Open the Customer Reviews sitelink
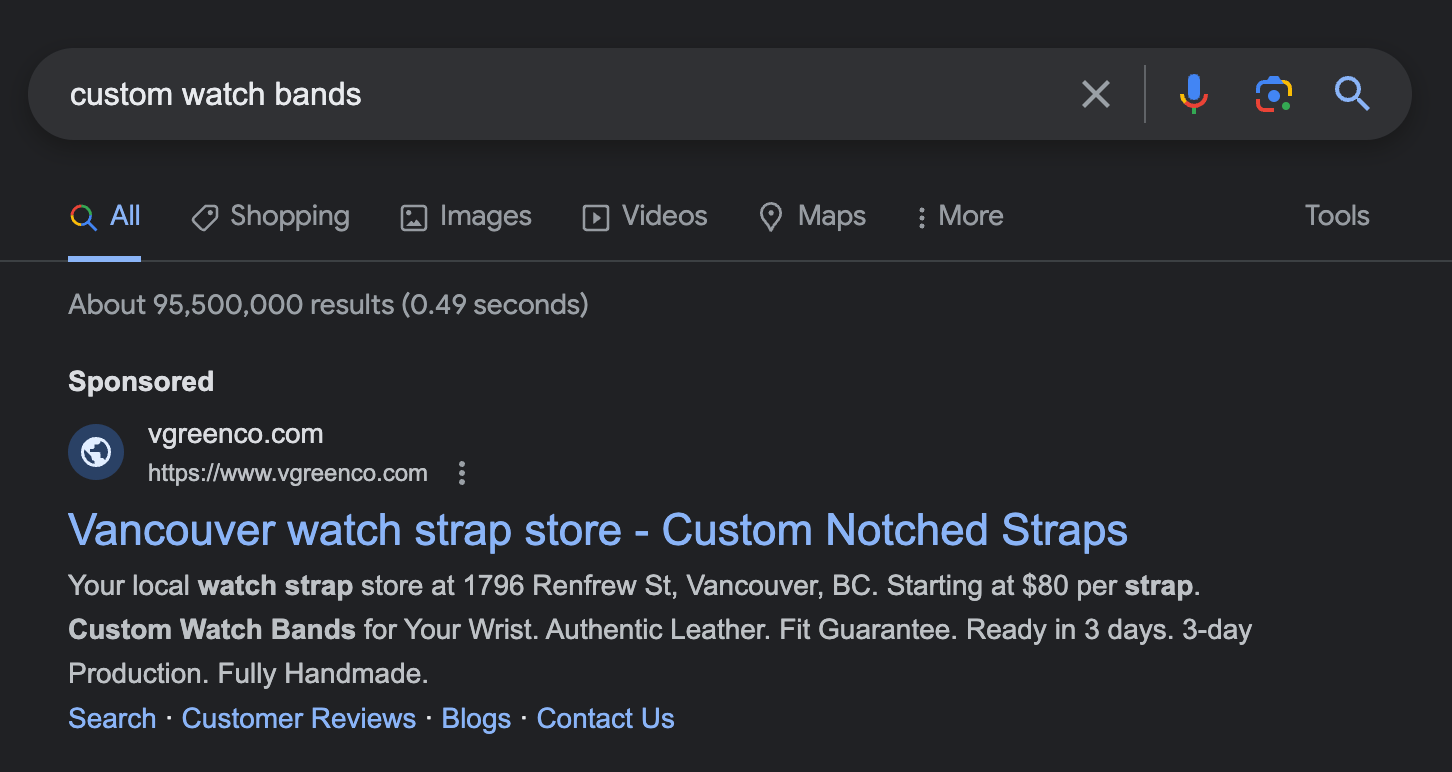Screen dimensions: 1452x772 tap(298, 718)
